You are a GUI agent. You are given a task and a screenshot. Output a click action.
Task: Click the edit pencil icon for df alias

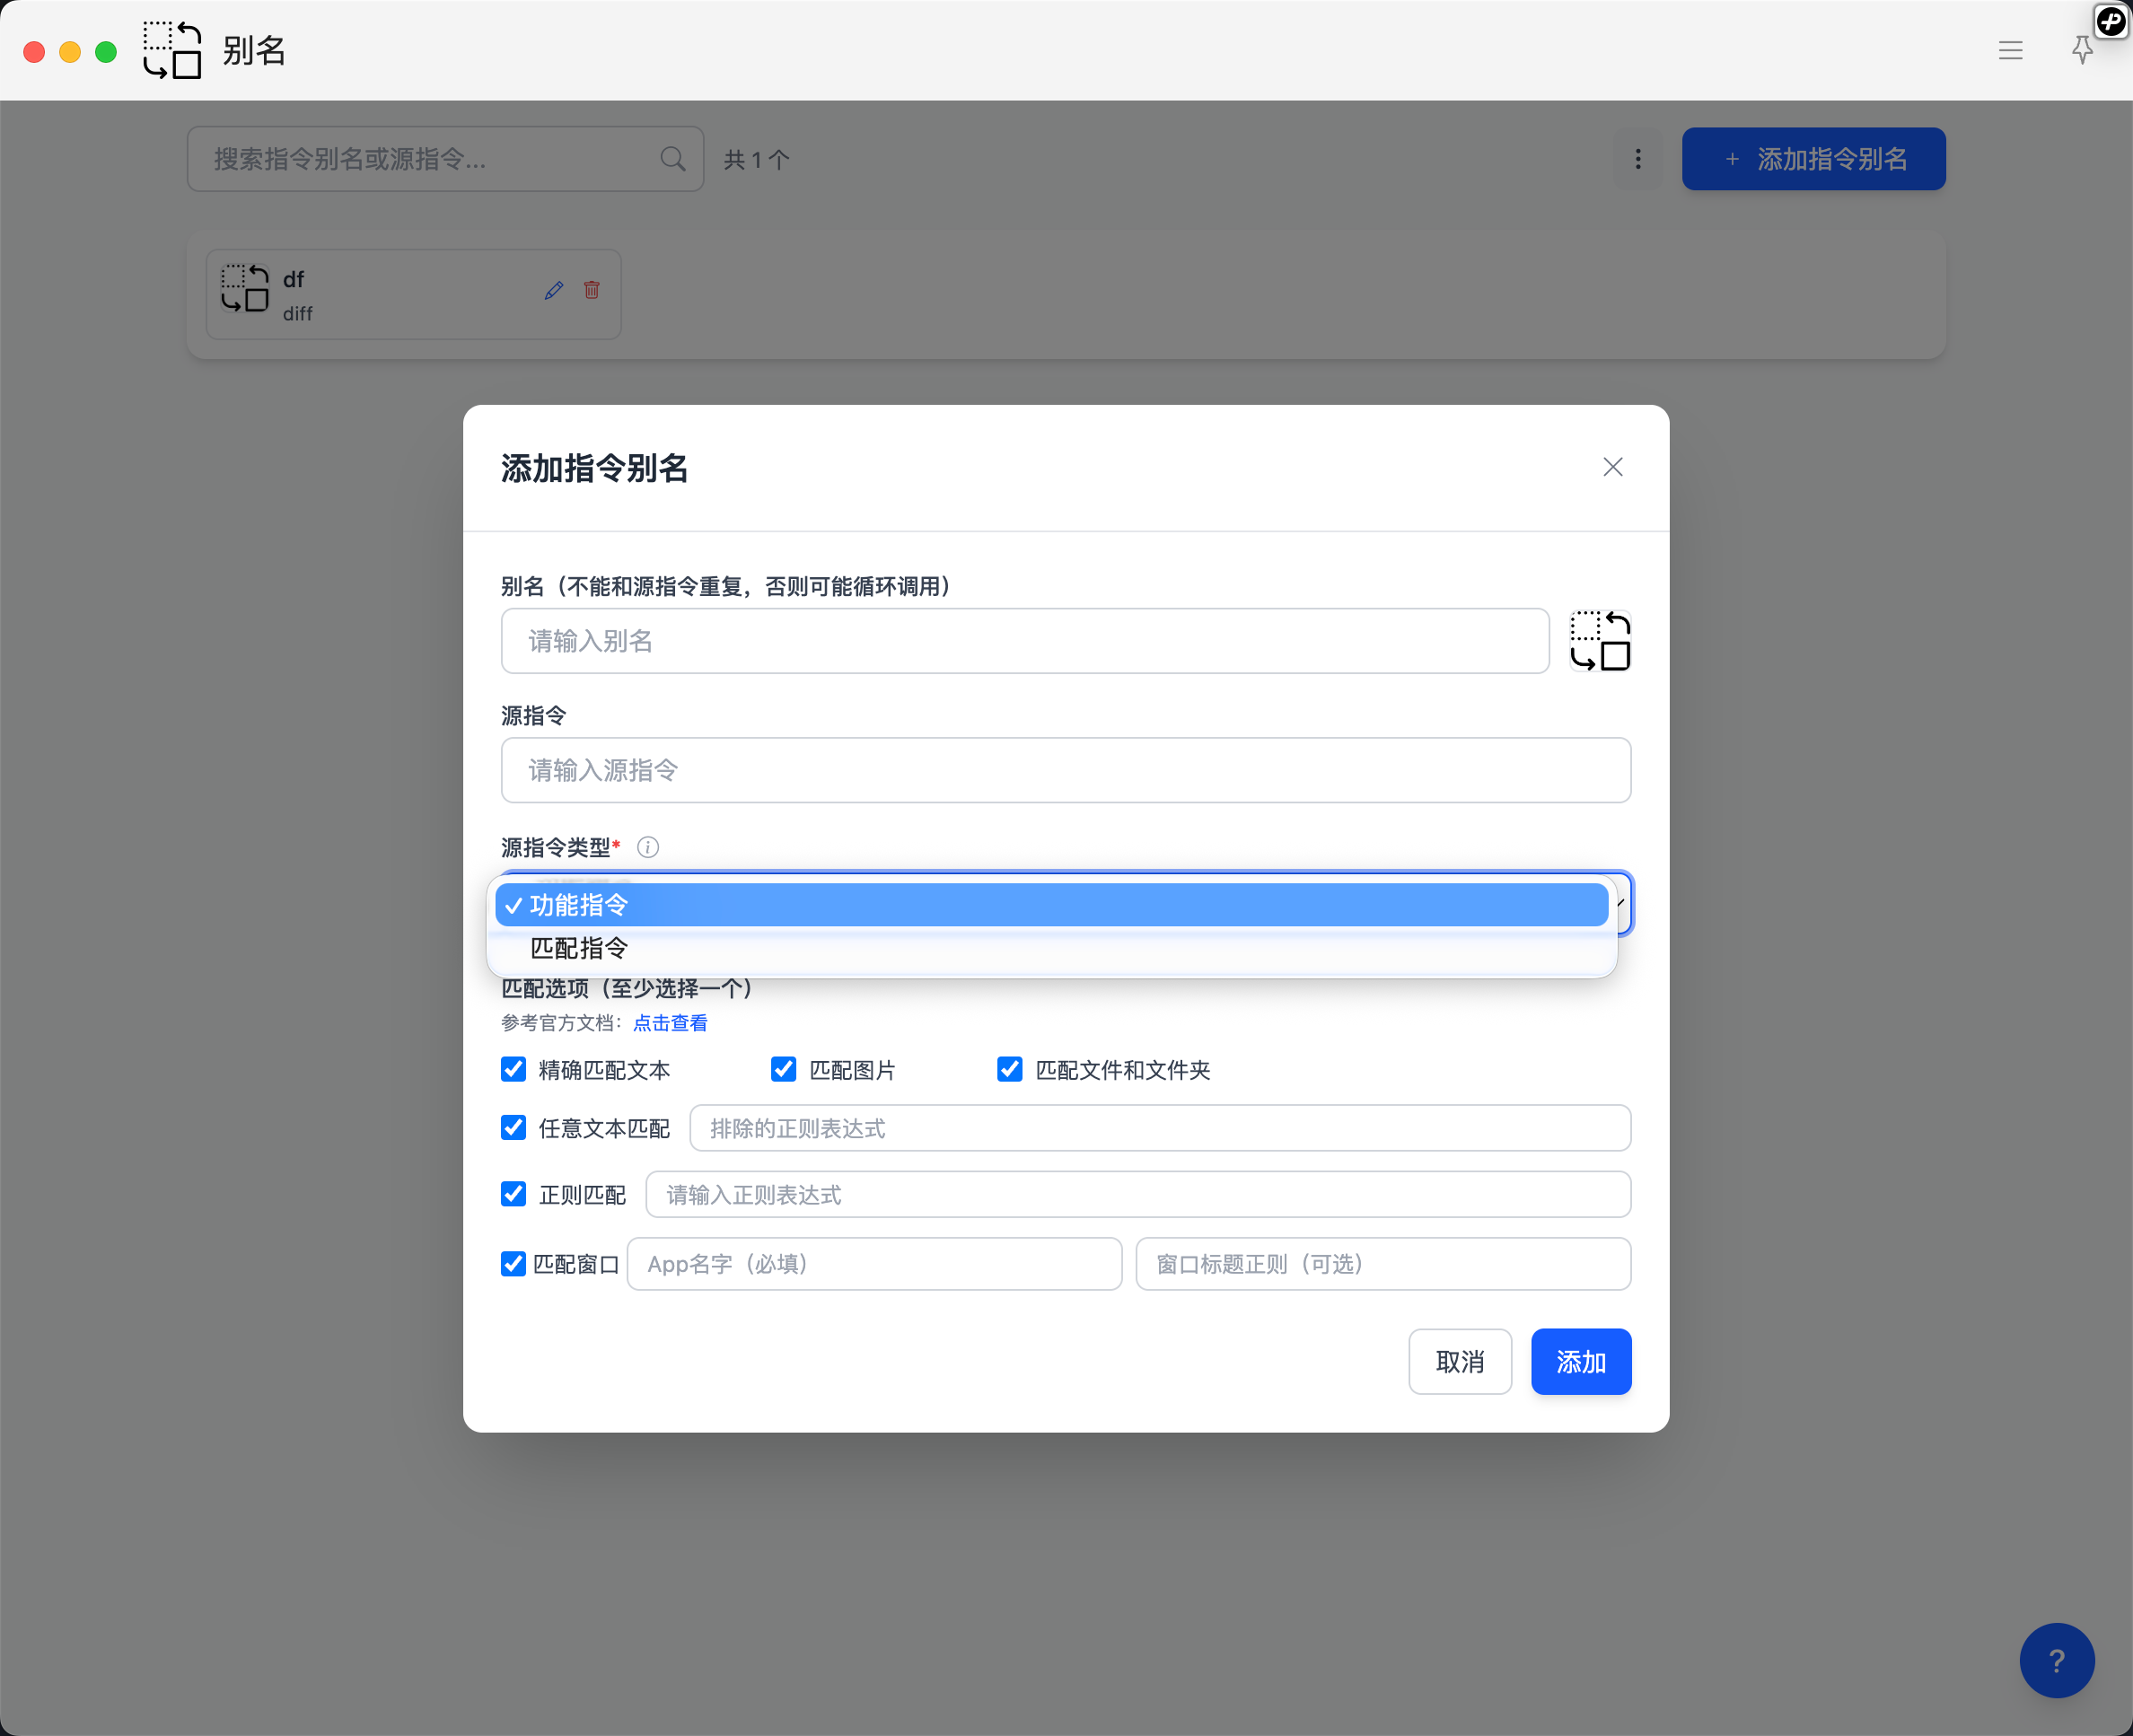tap(554, 290)
